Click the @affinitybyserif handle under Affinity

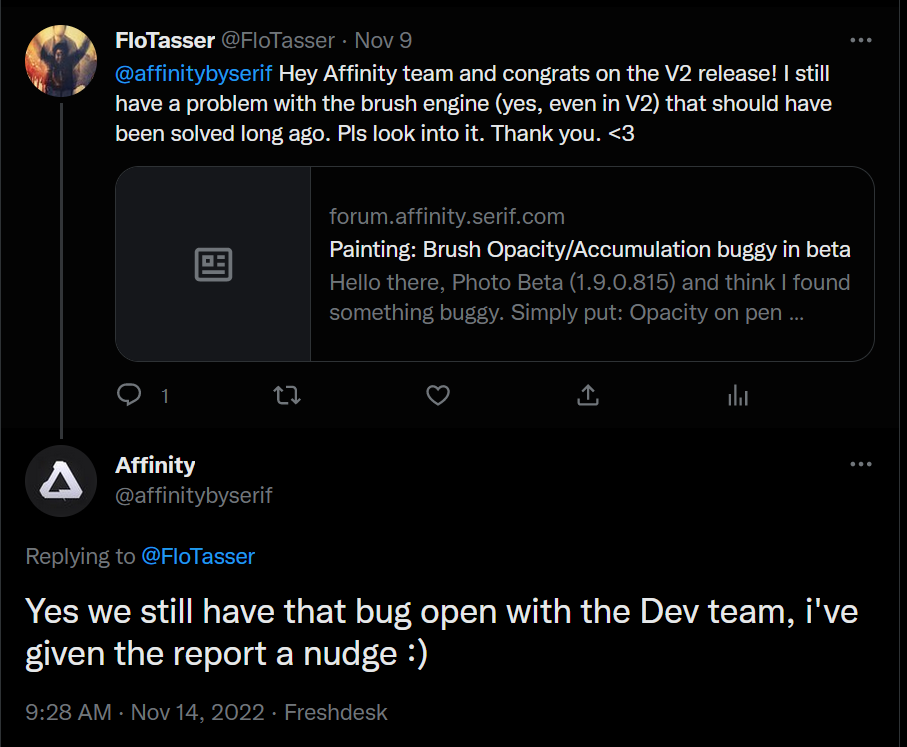coord(194,495)
